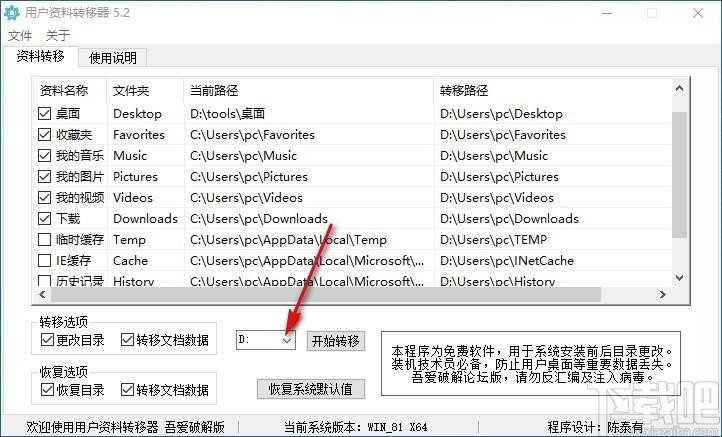This screenshot has width=722, height=437.
Task: Click the gear app icon in title bar
Action: click(x=12, y=12)
